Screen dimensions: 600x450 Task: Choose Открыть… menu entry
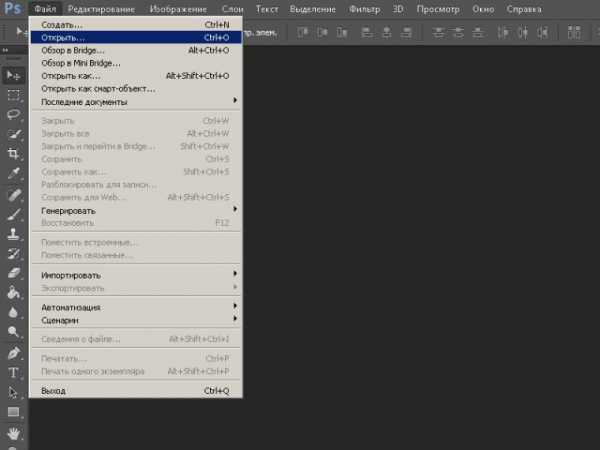136,38
